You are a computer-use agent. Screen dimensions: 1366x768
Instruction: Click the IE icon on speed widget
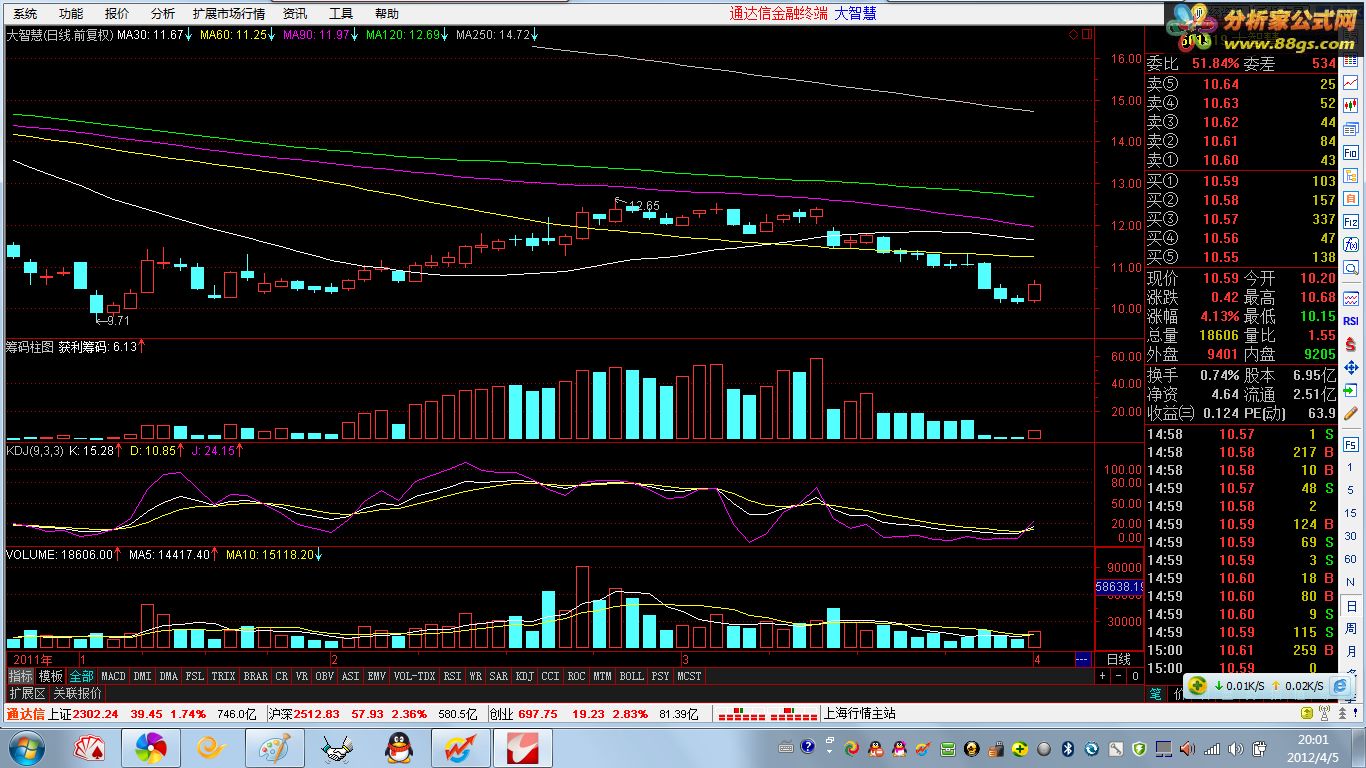1340,685
